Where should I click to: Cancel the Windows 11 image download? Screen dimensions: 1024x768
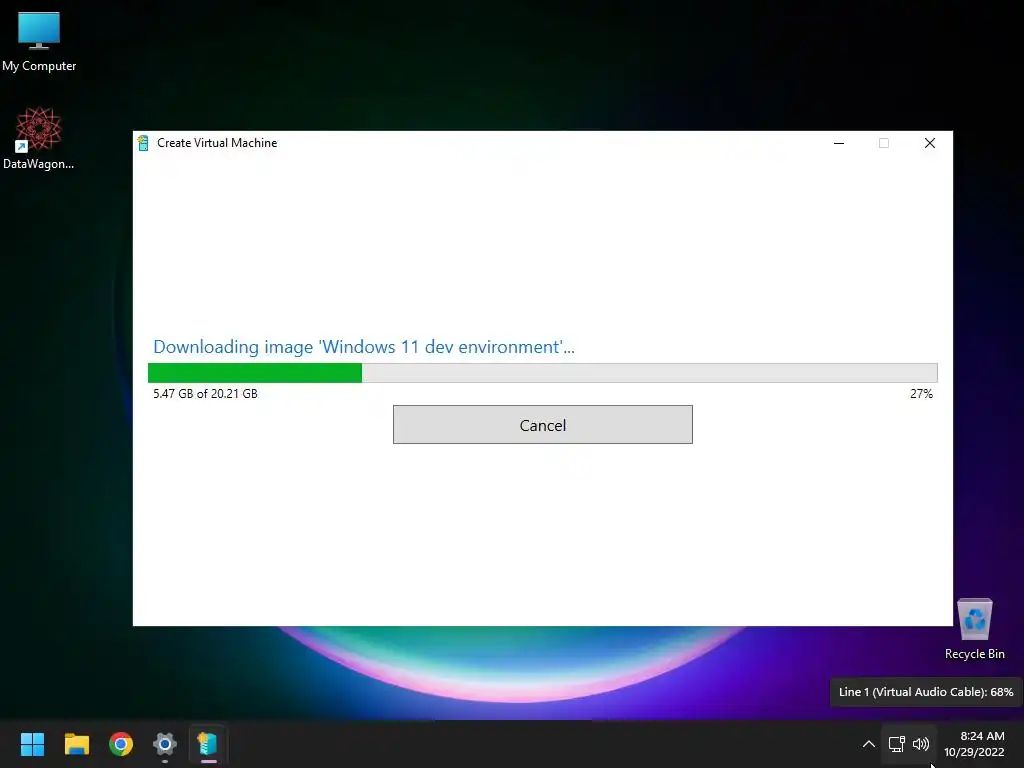543,424
